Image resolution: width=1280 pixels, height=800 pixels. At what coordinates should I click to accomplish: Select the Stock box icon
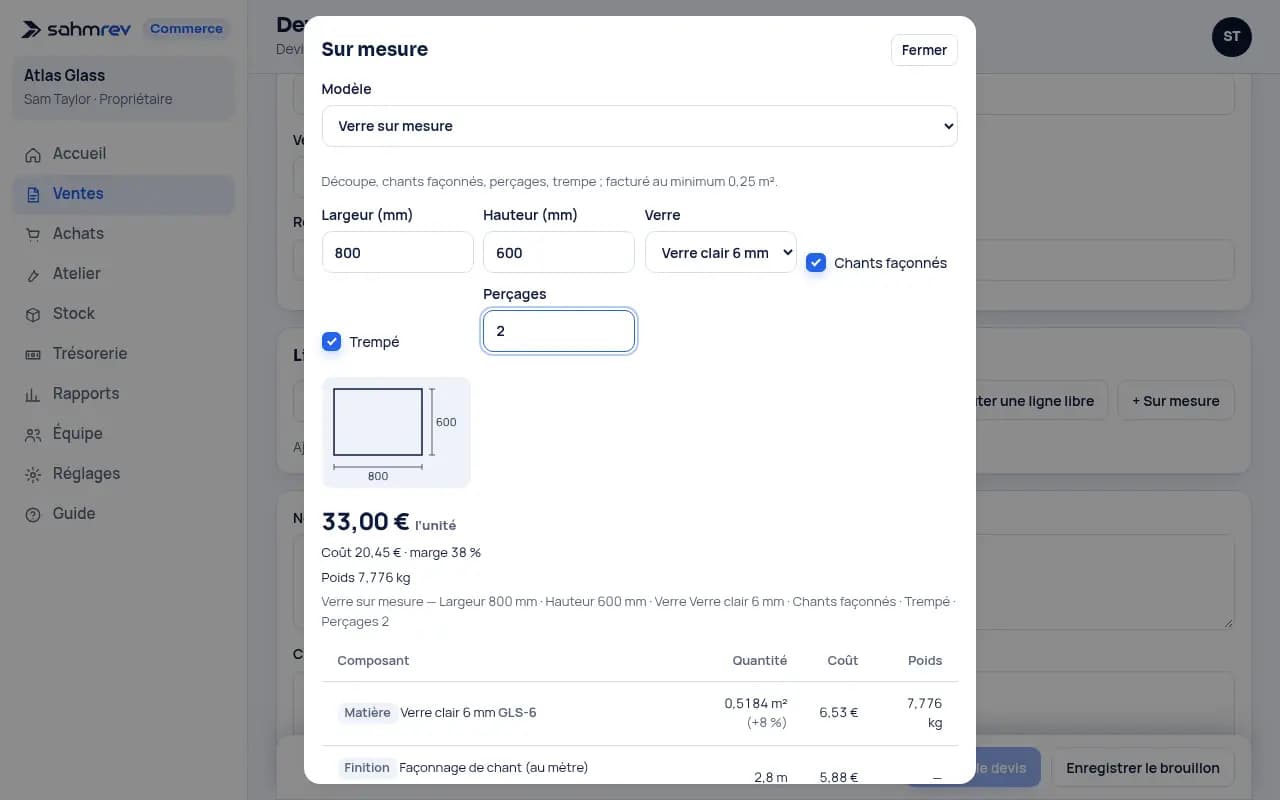pos(33,314)
